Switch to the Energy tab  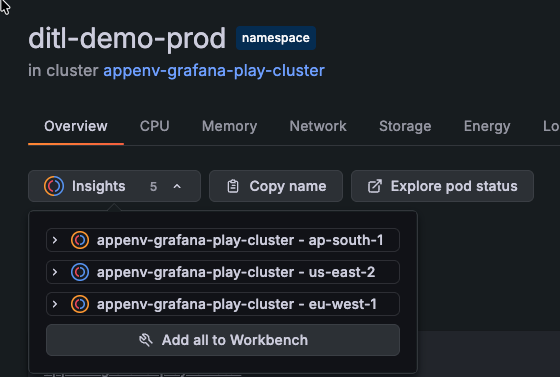tap(487, 126)
